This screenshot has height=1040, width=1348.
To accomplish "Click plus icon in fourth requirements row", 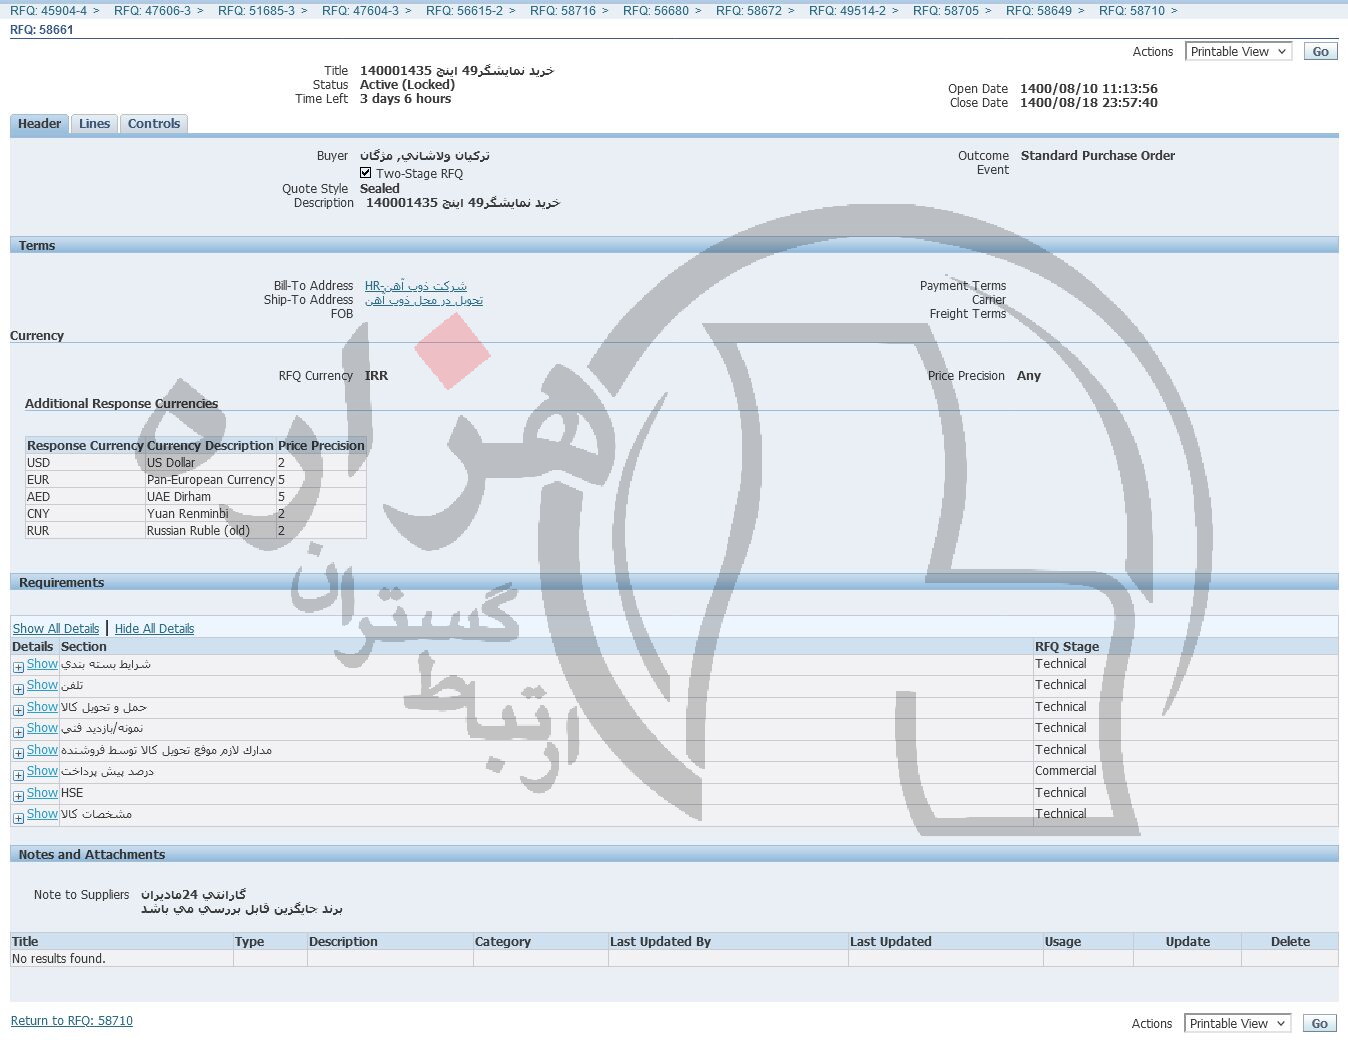I will point(18,732).
